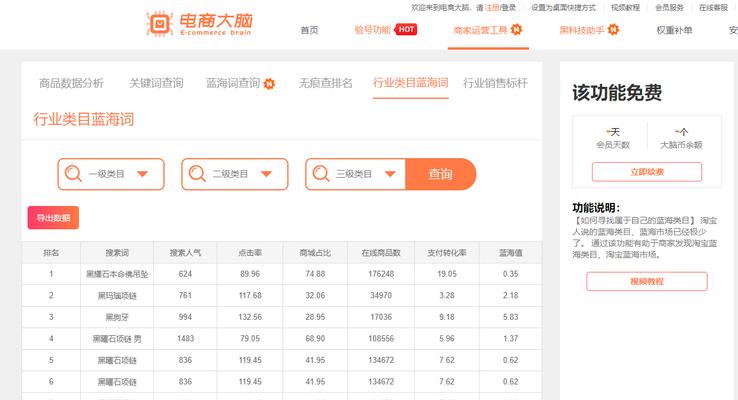Screen dimensions: 738x400
Task: Click the 蓝海值 column header
Action: click(x=510, y=253)
